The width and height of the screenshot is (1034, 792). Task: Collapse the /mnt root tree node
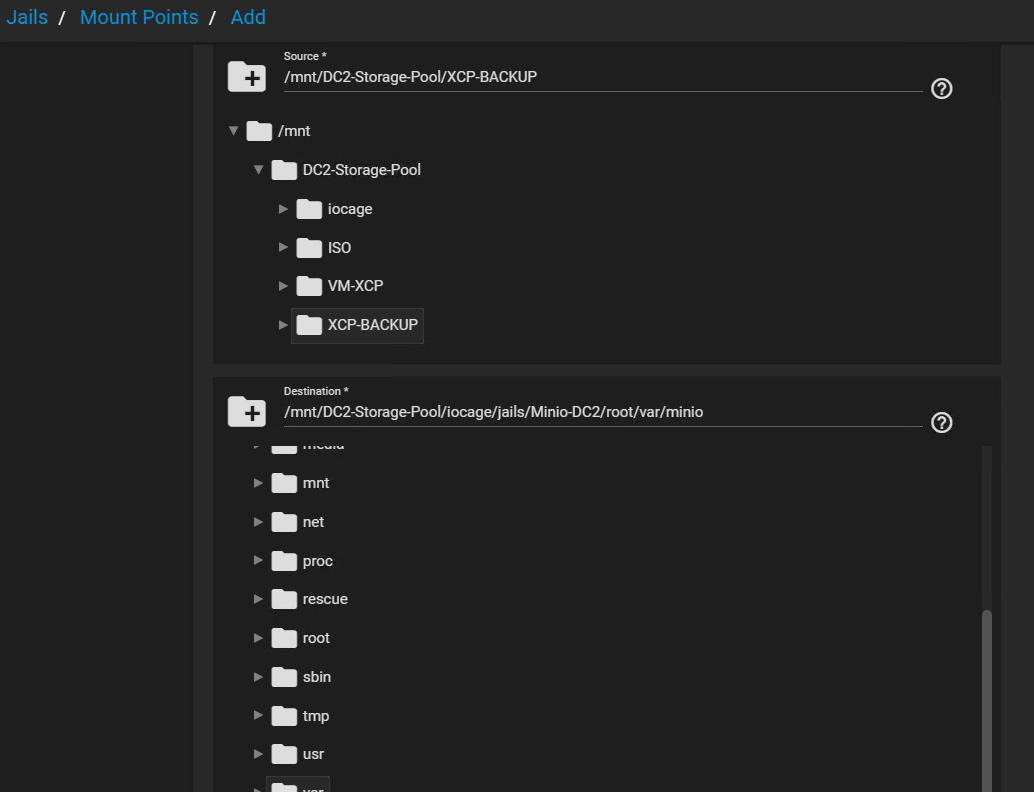click(x=233, y=131)
